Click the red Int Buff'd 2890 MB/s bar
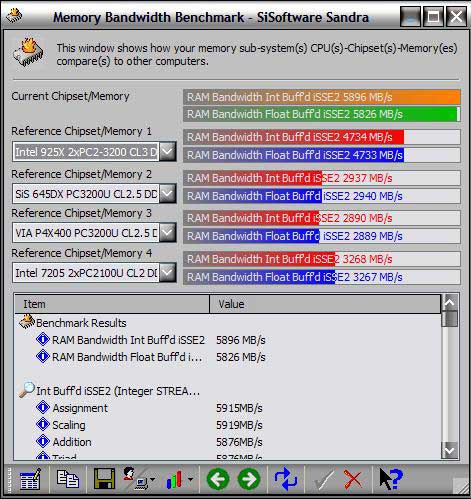471x499 pixels. coord(322,218)
